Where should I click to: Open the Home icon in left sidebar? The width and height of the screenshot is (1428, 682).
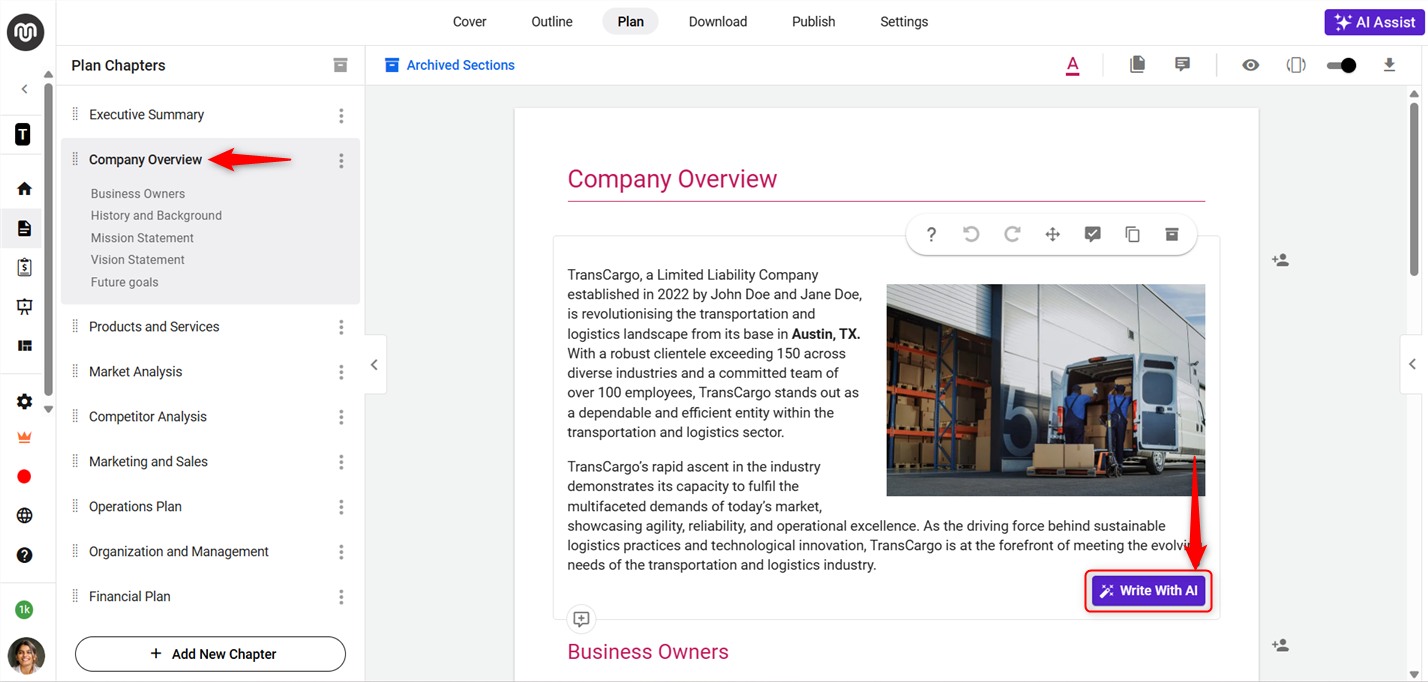24,189
